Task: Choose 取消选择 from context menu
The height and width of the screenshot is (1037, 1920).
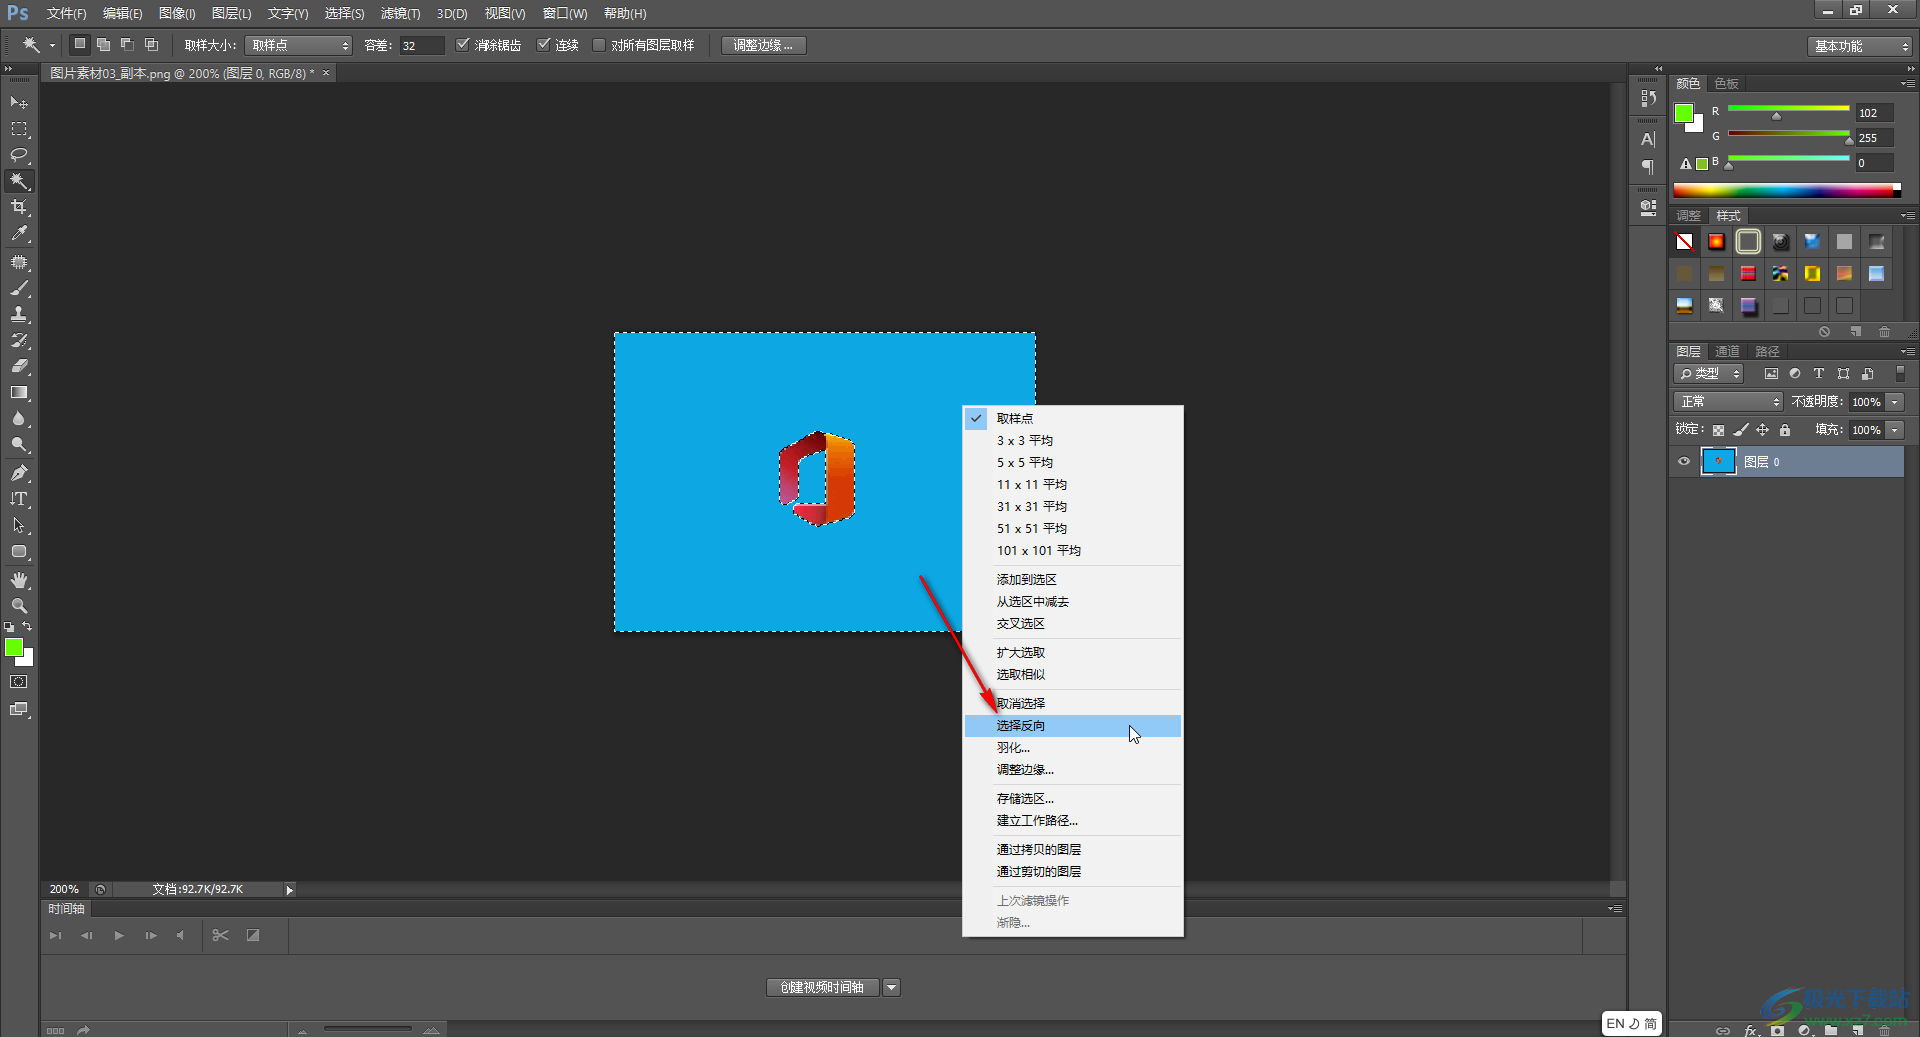Action: [x=1073, y=704]
